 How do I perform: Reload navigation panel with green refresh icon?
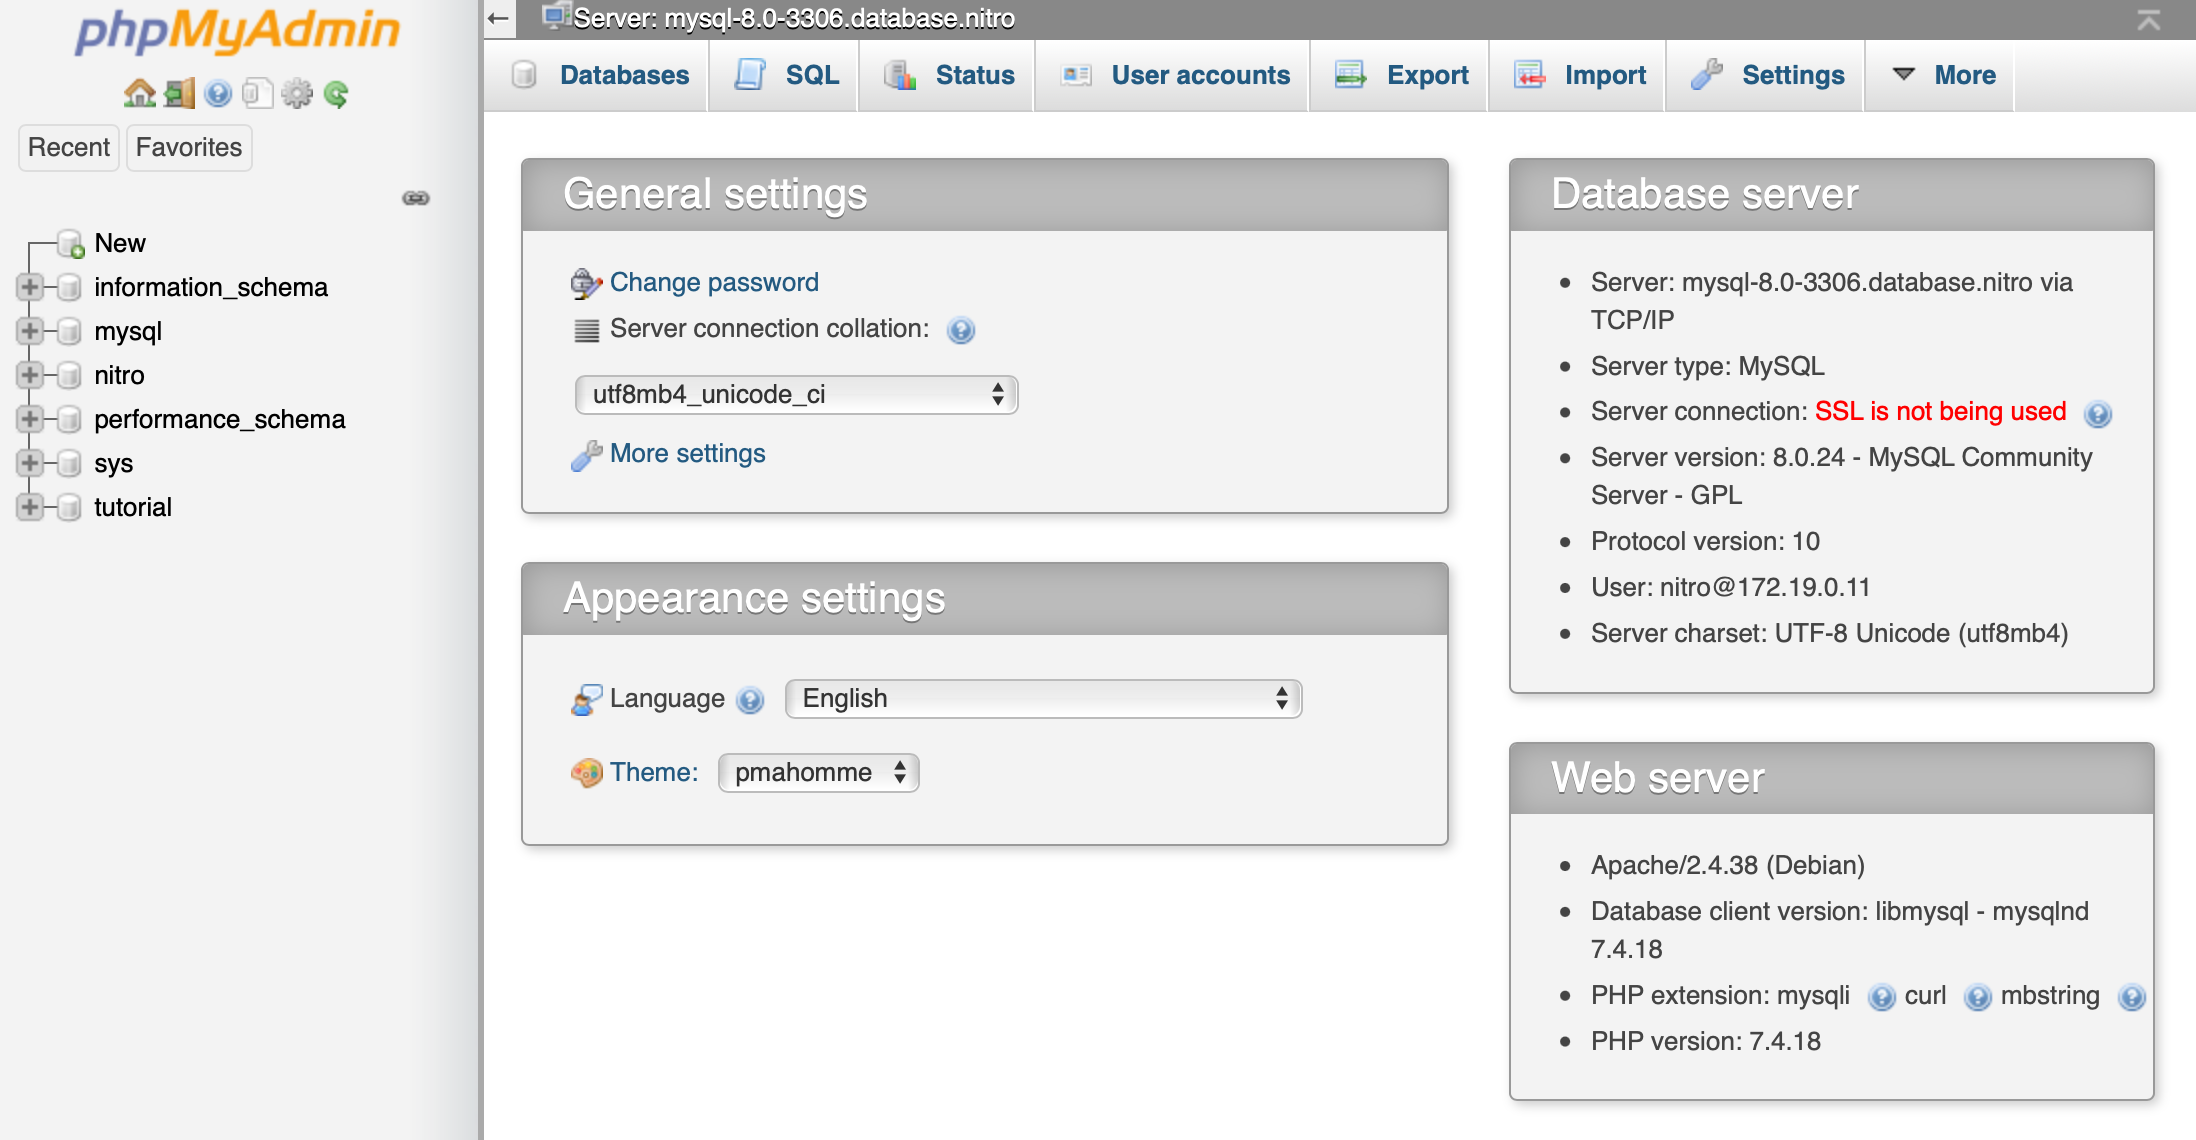(x=336, y=94)
